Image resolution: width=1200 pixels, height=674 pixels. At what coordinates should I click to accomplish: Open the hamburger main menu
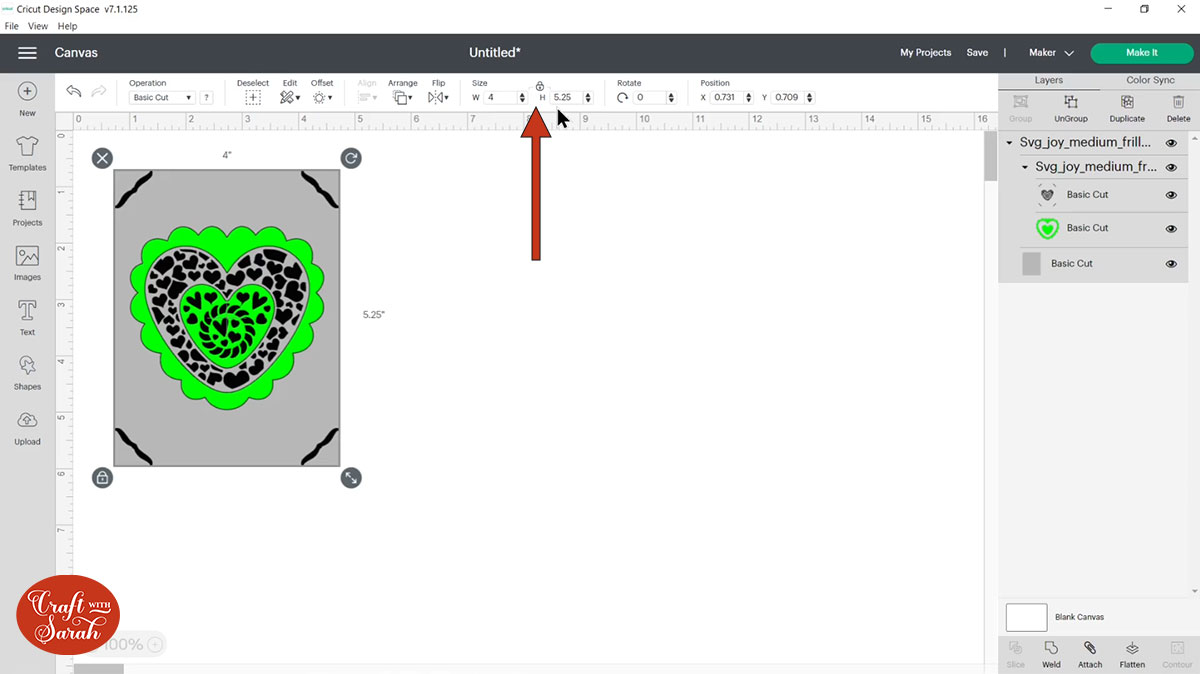pos(27,52)
